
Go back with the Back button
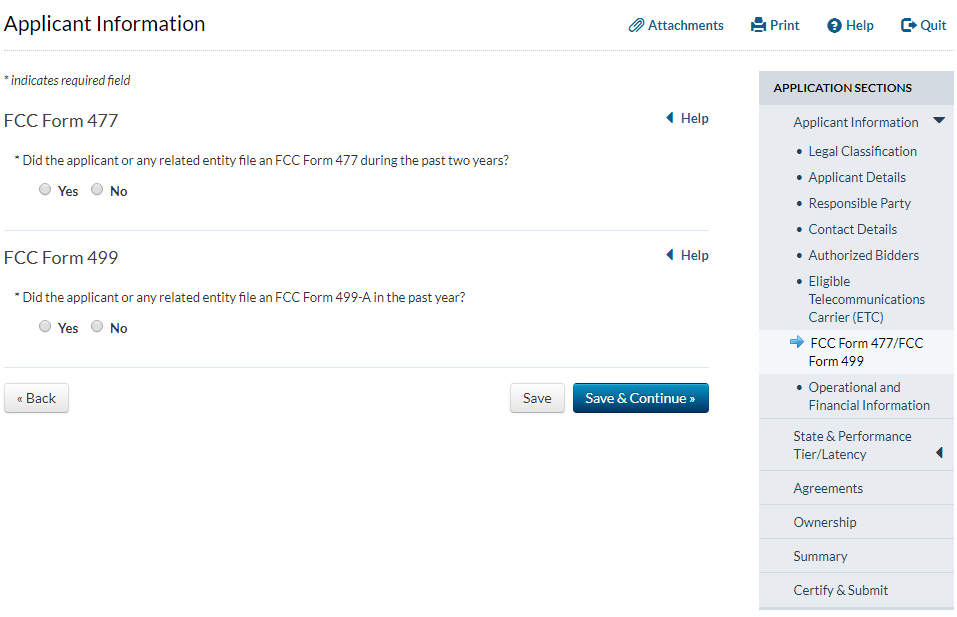click(x=36, y=398)
